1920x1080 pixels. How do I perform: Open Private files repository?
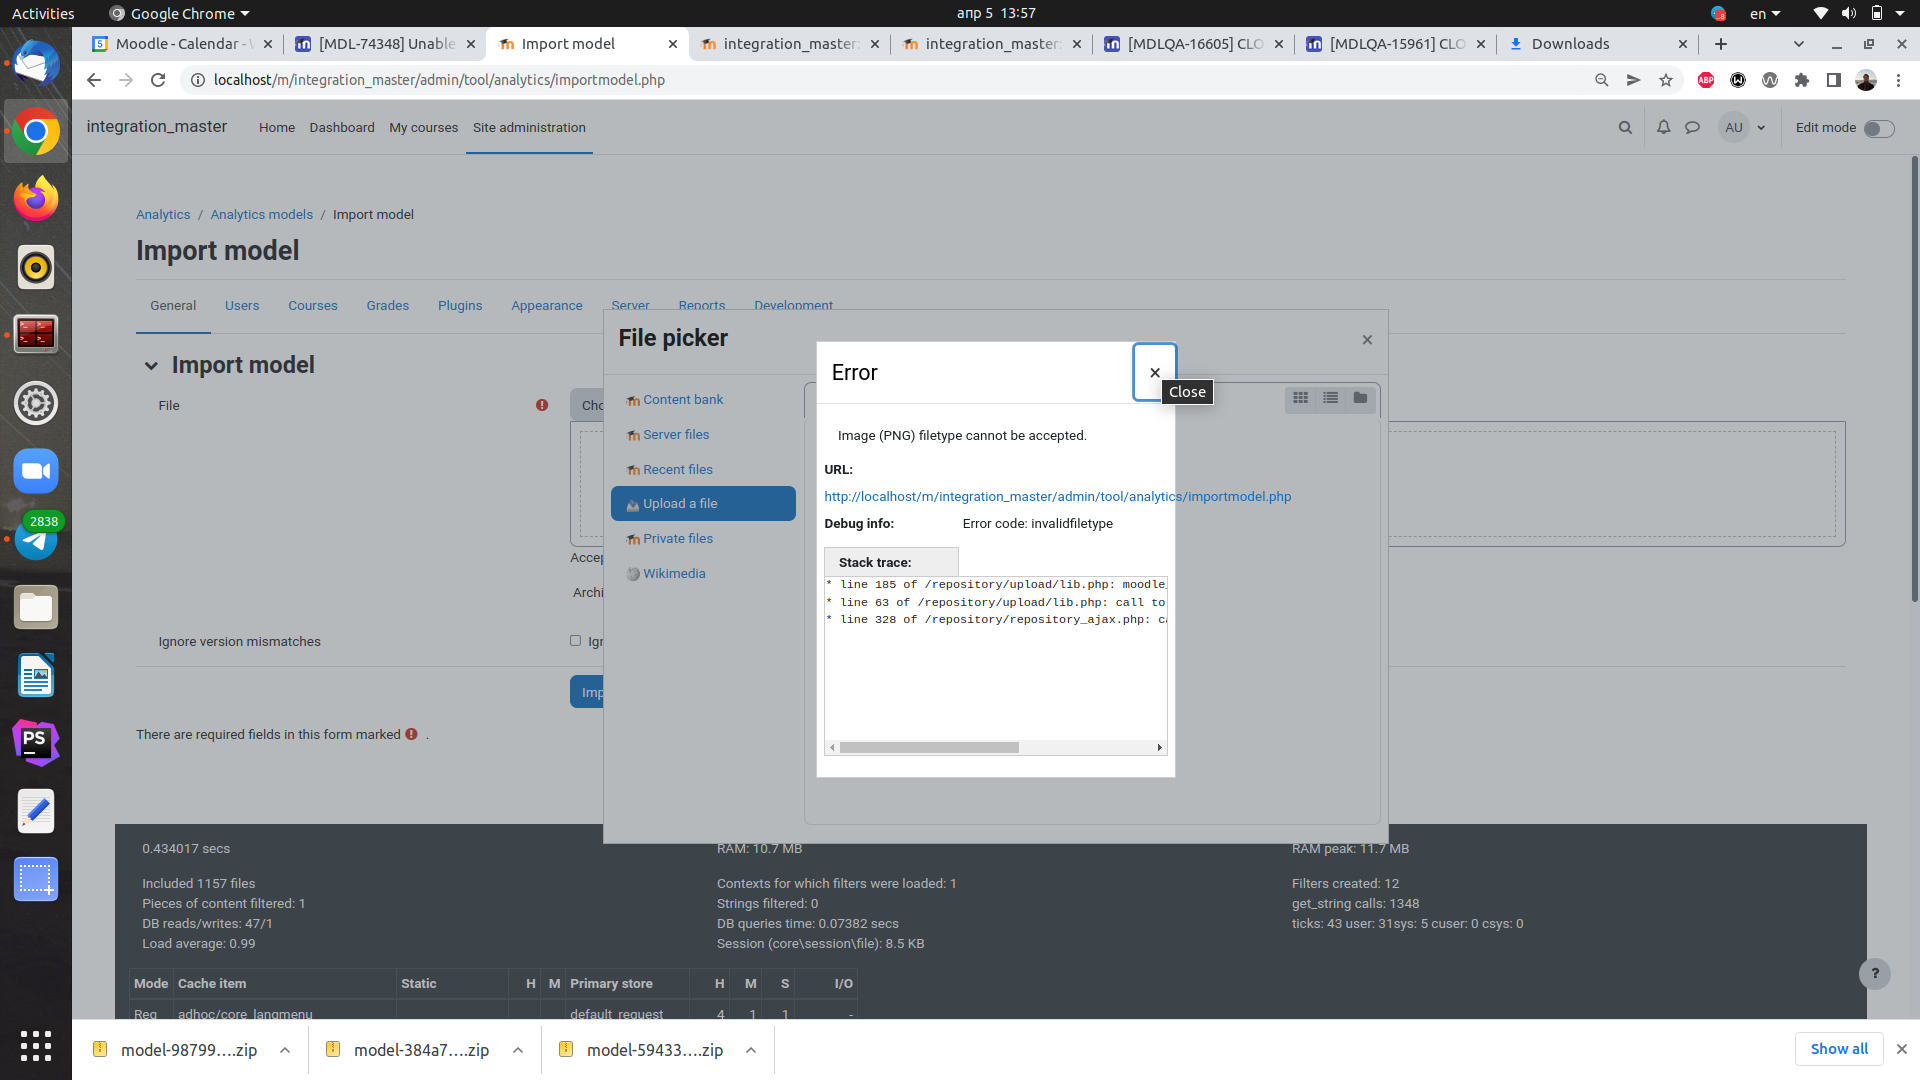point(678,539)
